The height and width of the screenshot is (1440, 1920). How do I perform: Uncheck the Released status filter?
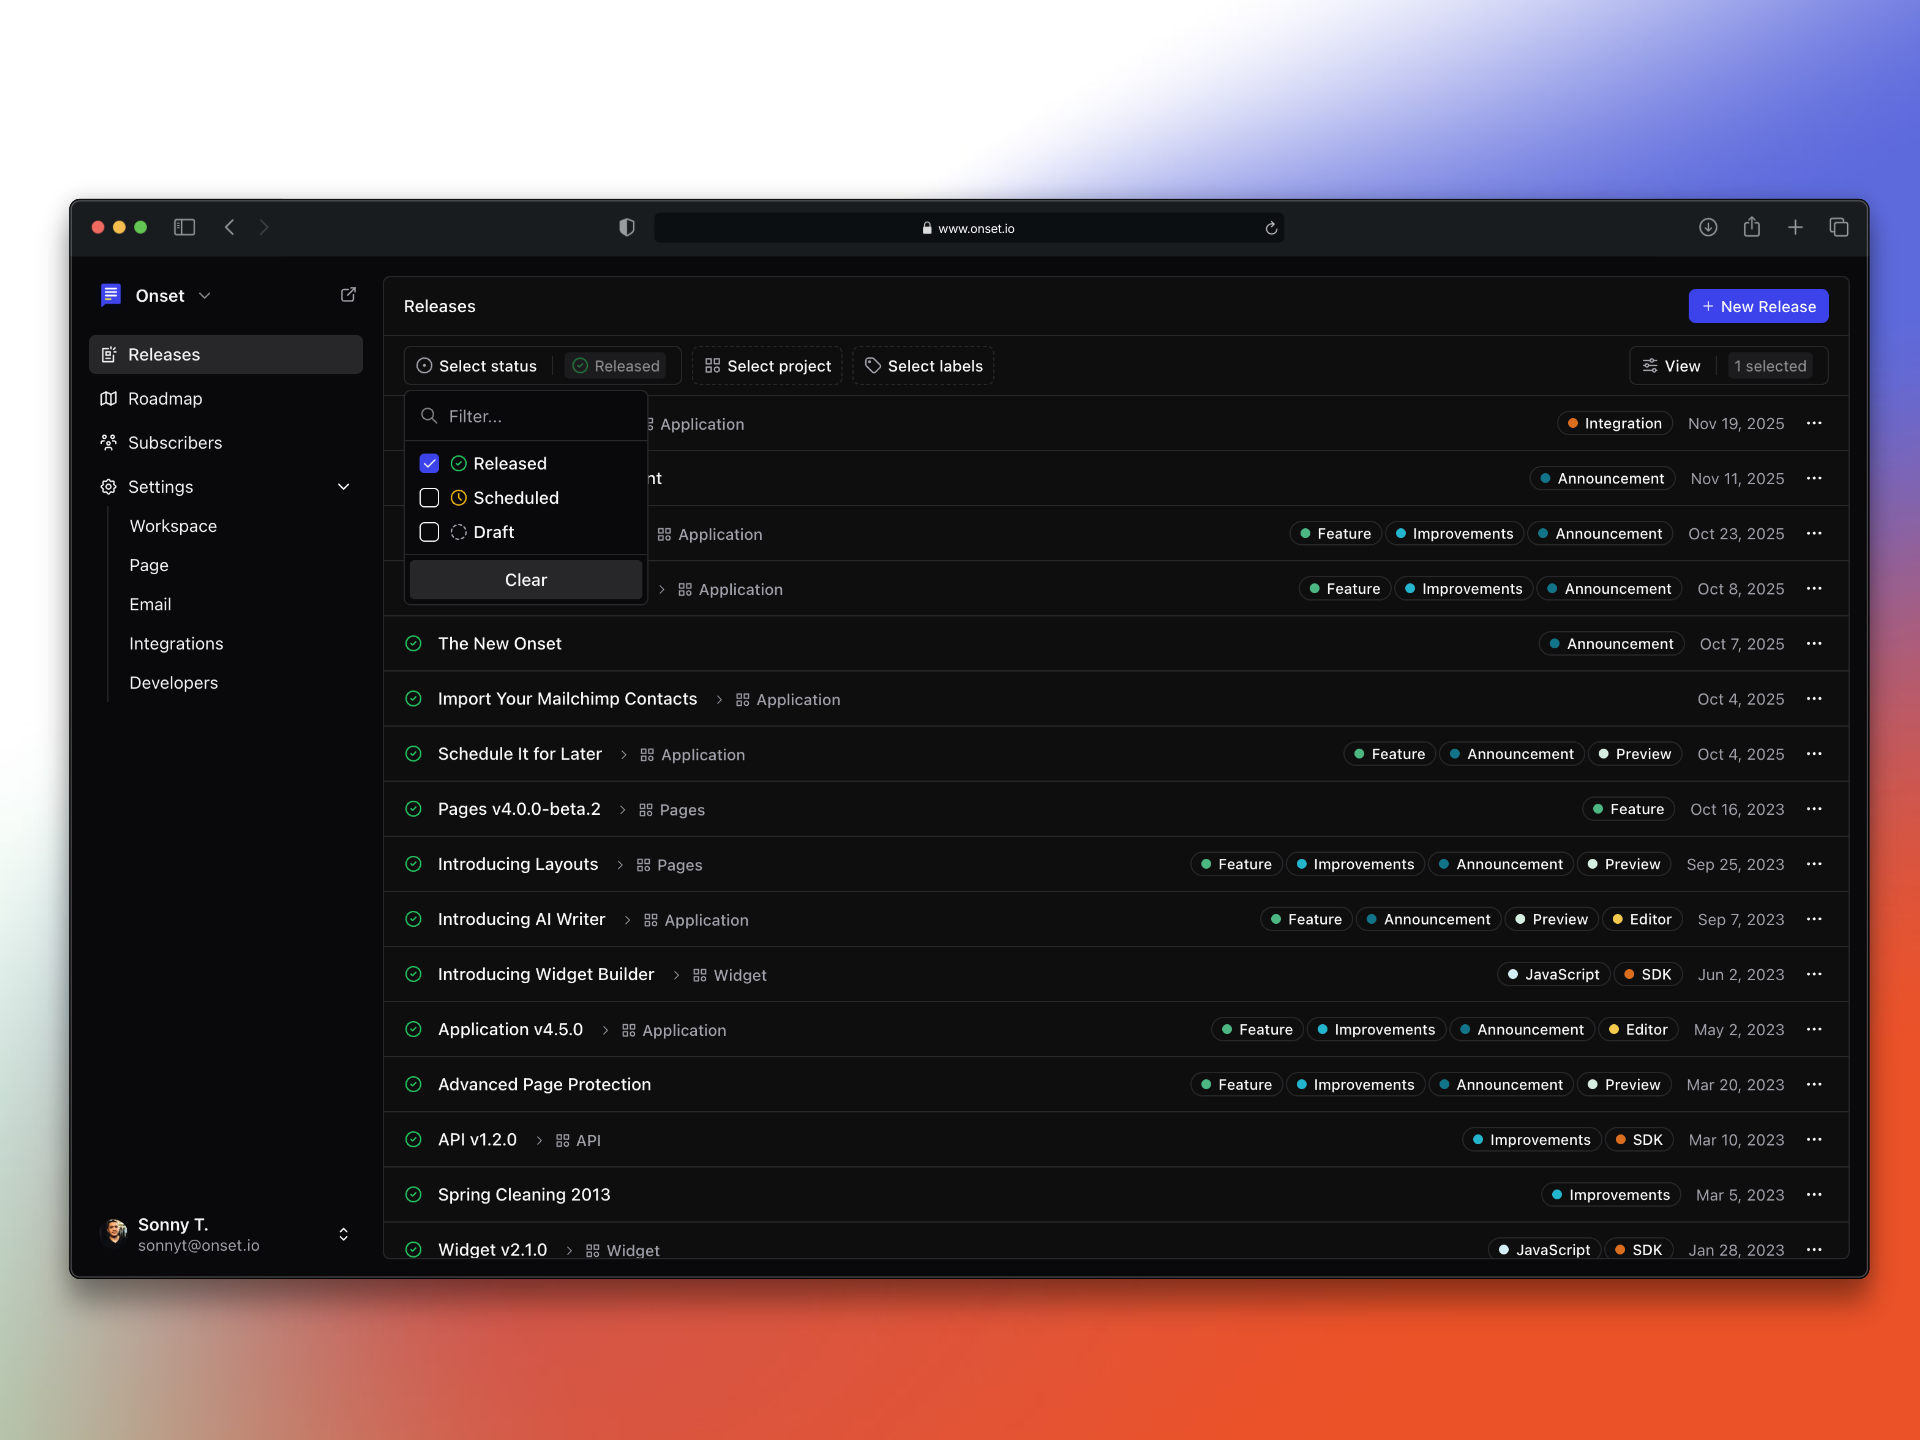click(429, 463)
